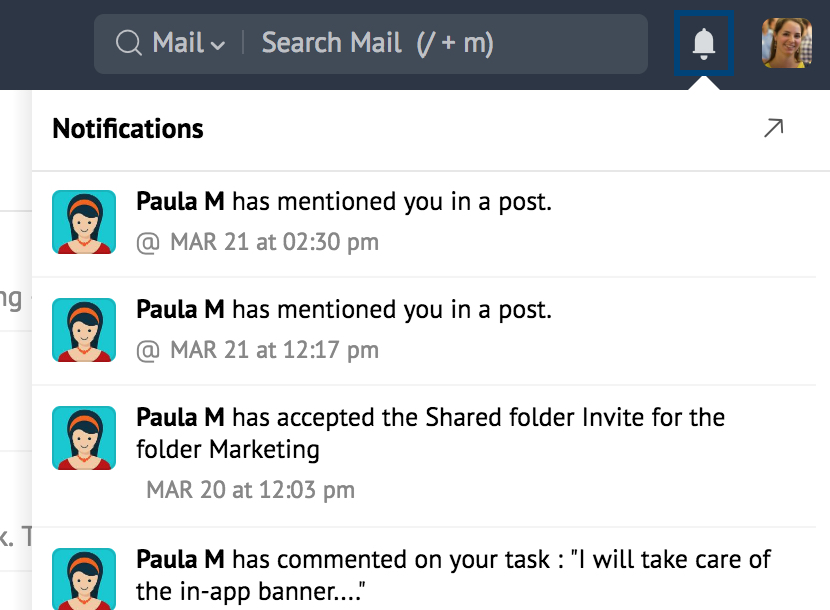Open notifications in expanded view arrow
Screen dimensions: 830x610
tap(773, 128)
